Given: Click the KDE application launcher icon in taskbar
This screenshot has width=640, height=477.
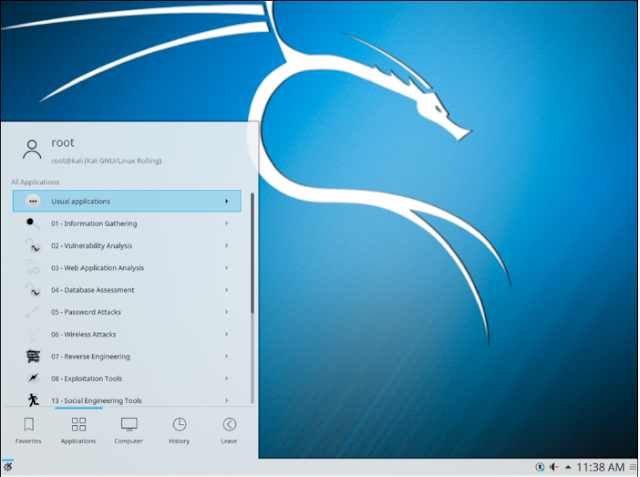Looking at the screenshot, I should [8, 467].
